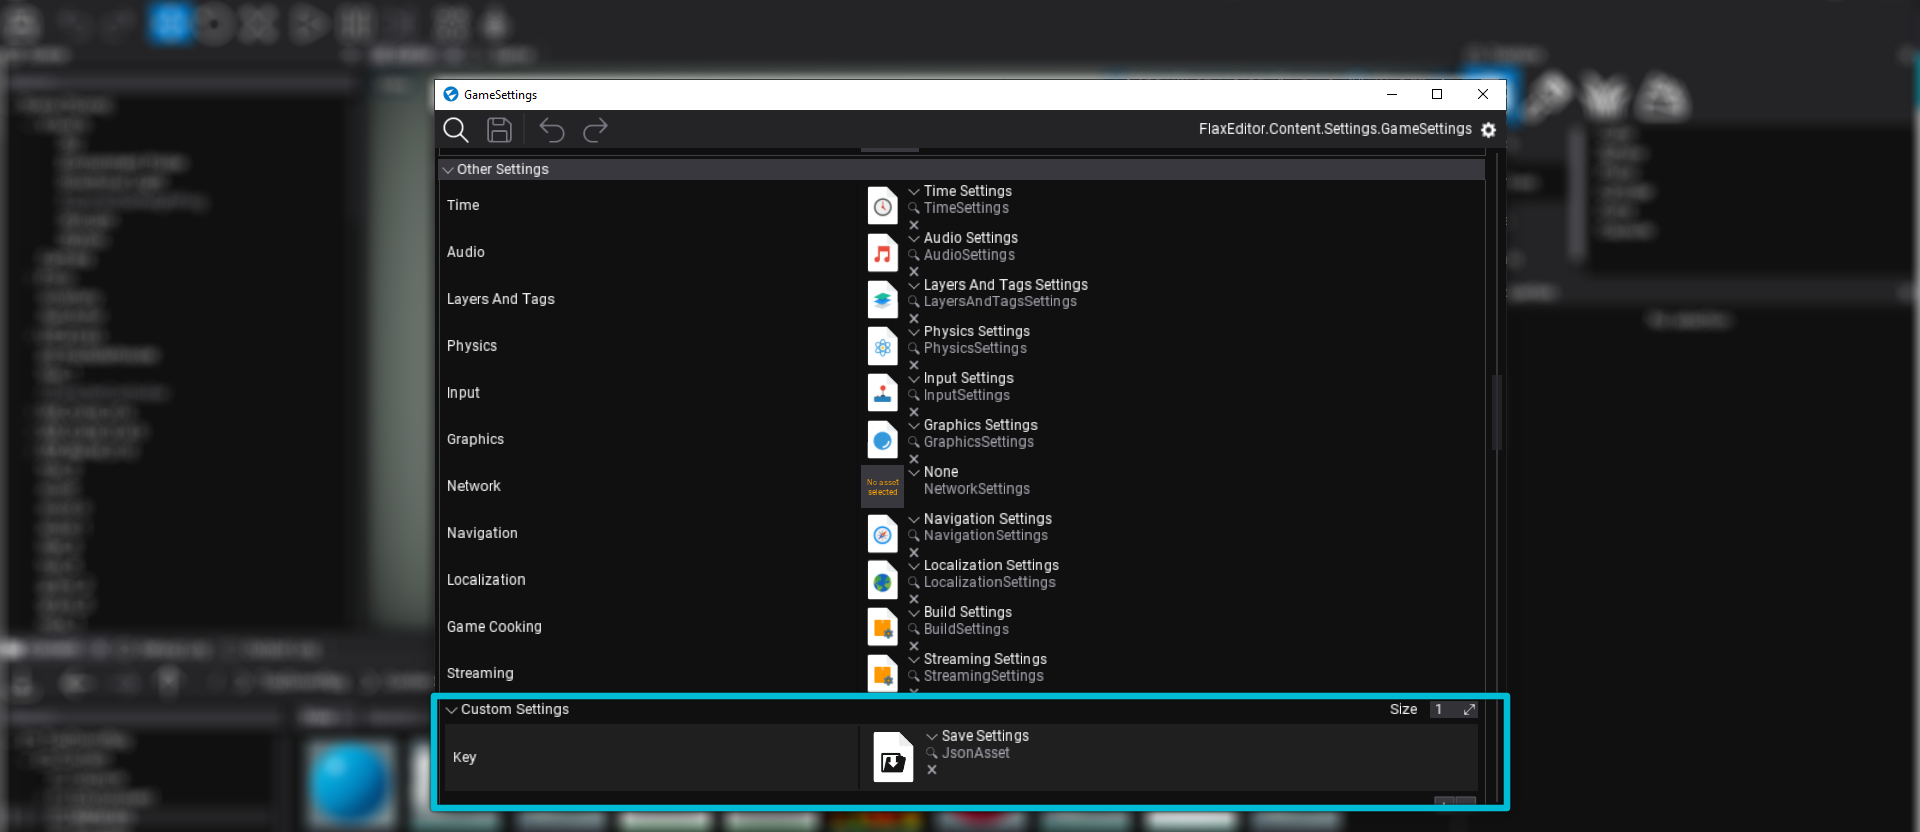Screen dimensions: 1920x832
Task: Clear the Graphics Settings asset with its X
Action: (914, 459)
